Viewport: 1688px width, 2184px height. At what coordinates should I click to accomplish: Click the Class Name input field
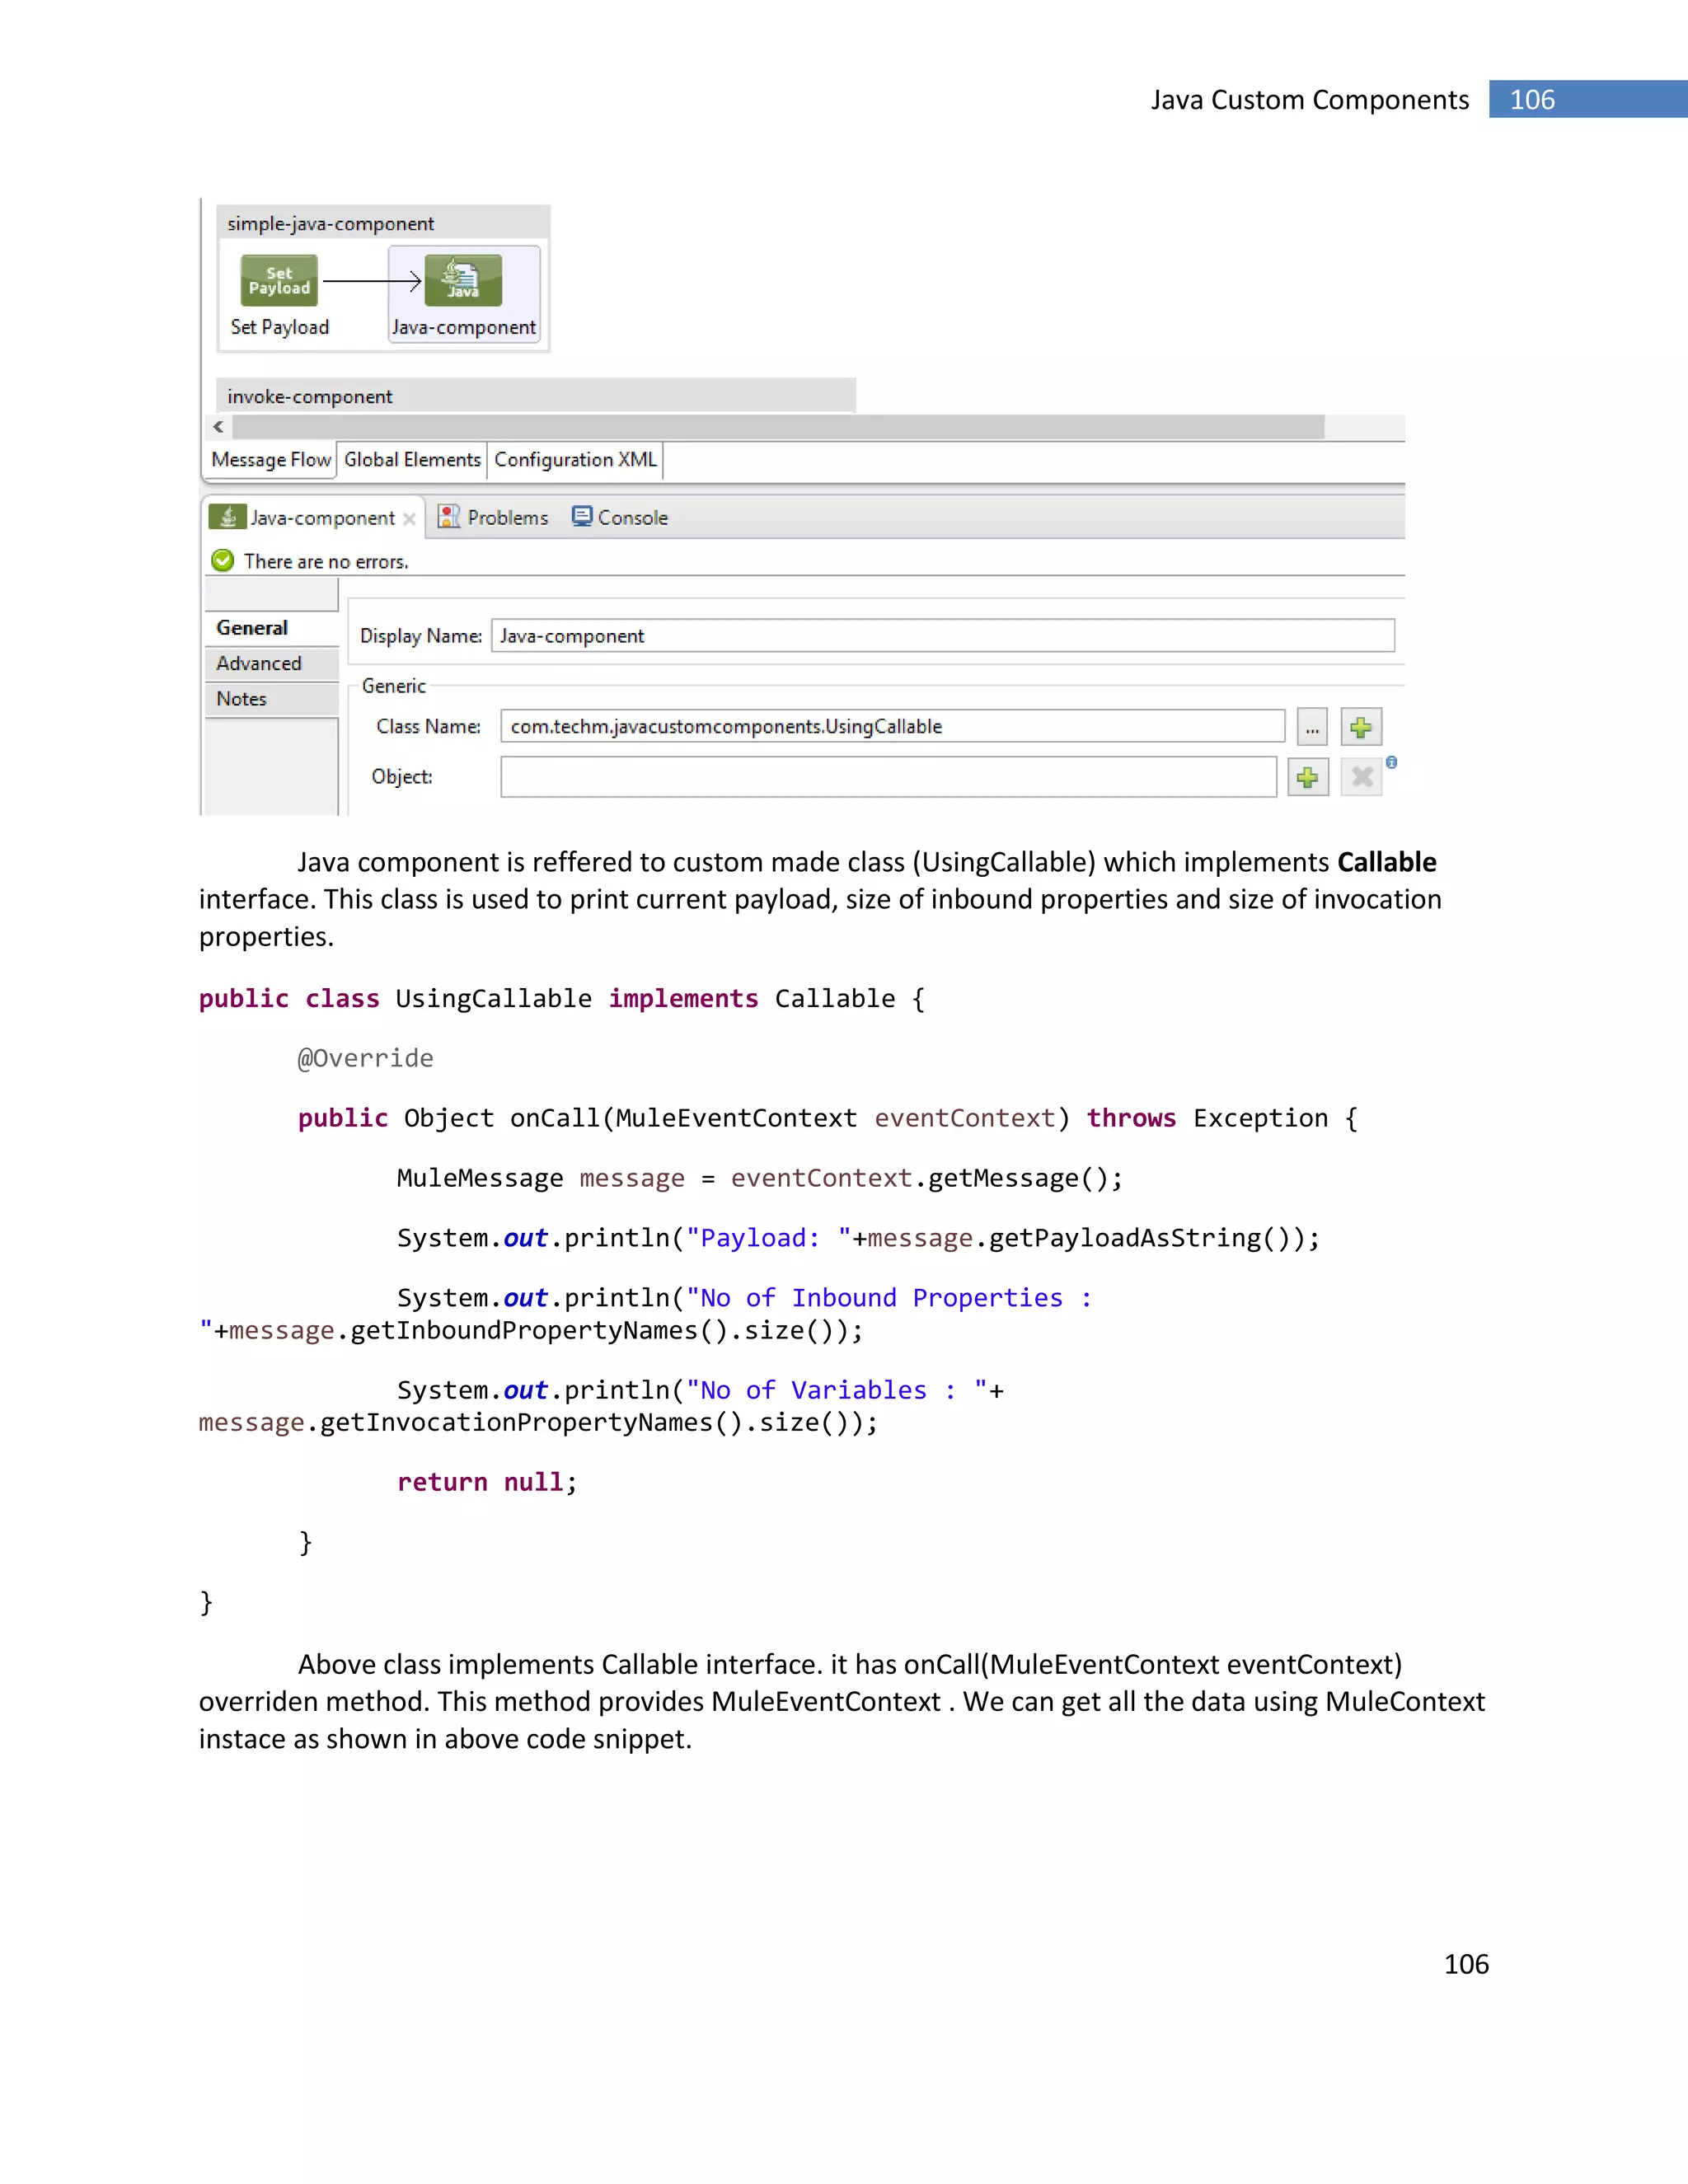893,727
